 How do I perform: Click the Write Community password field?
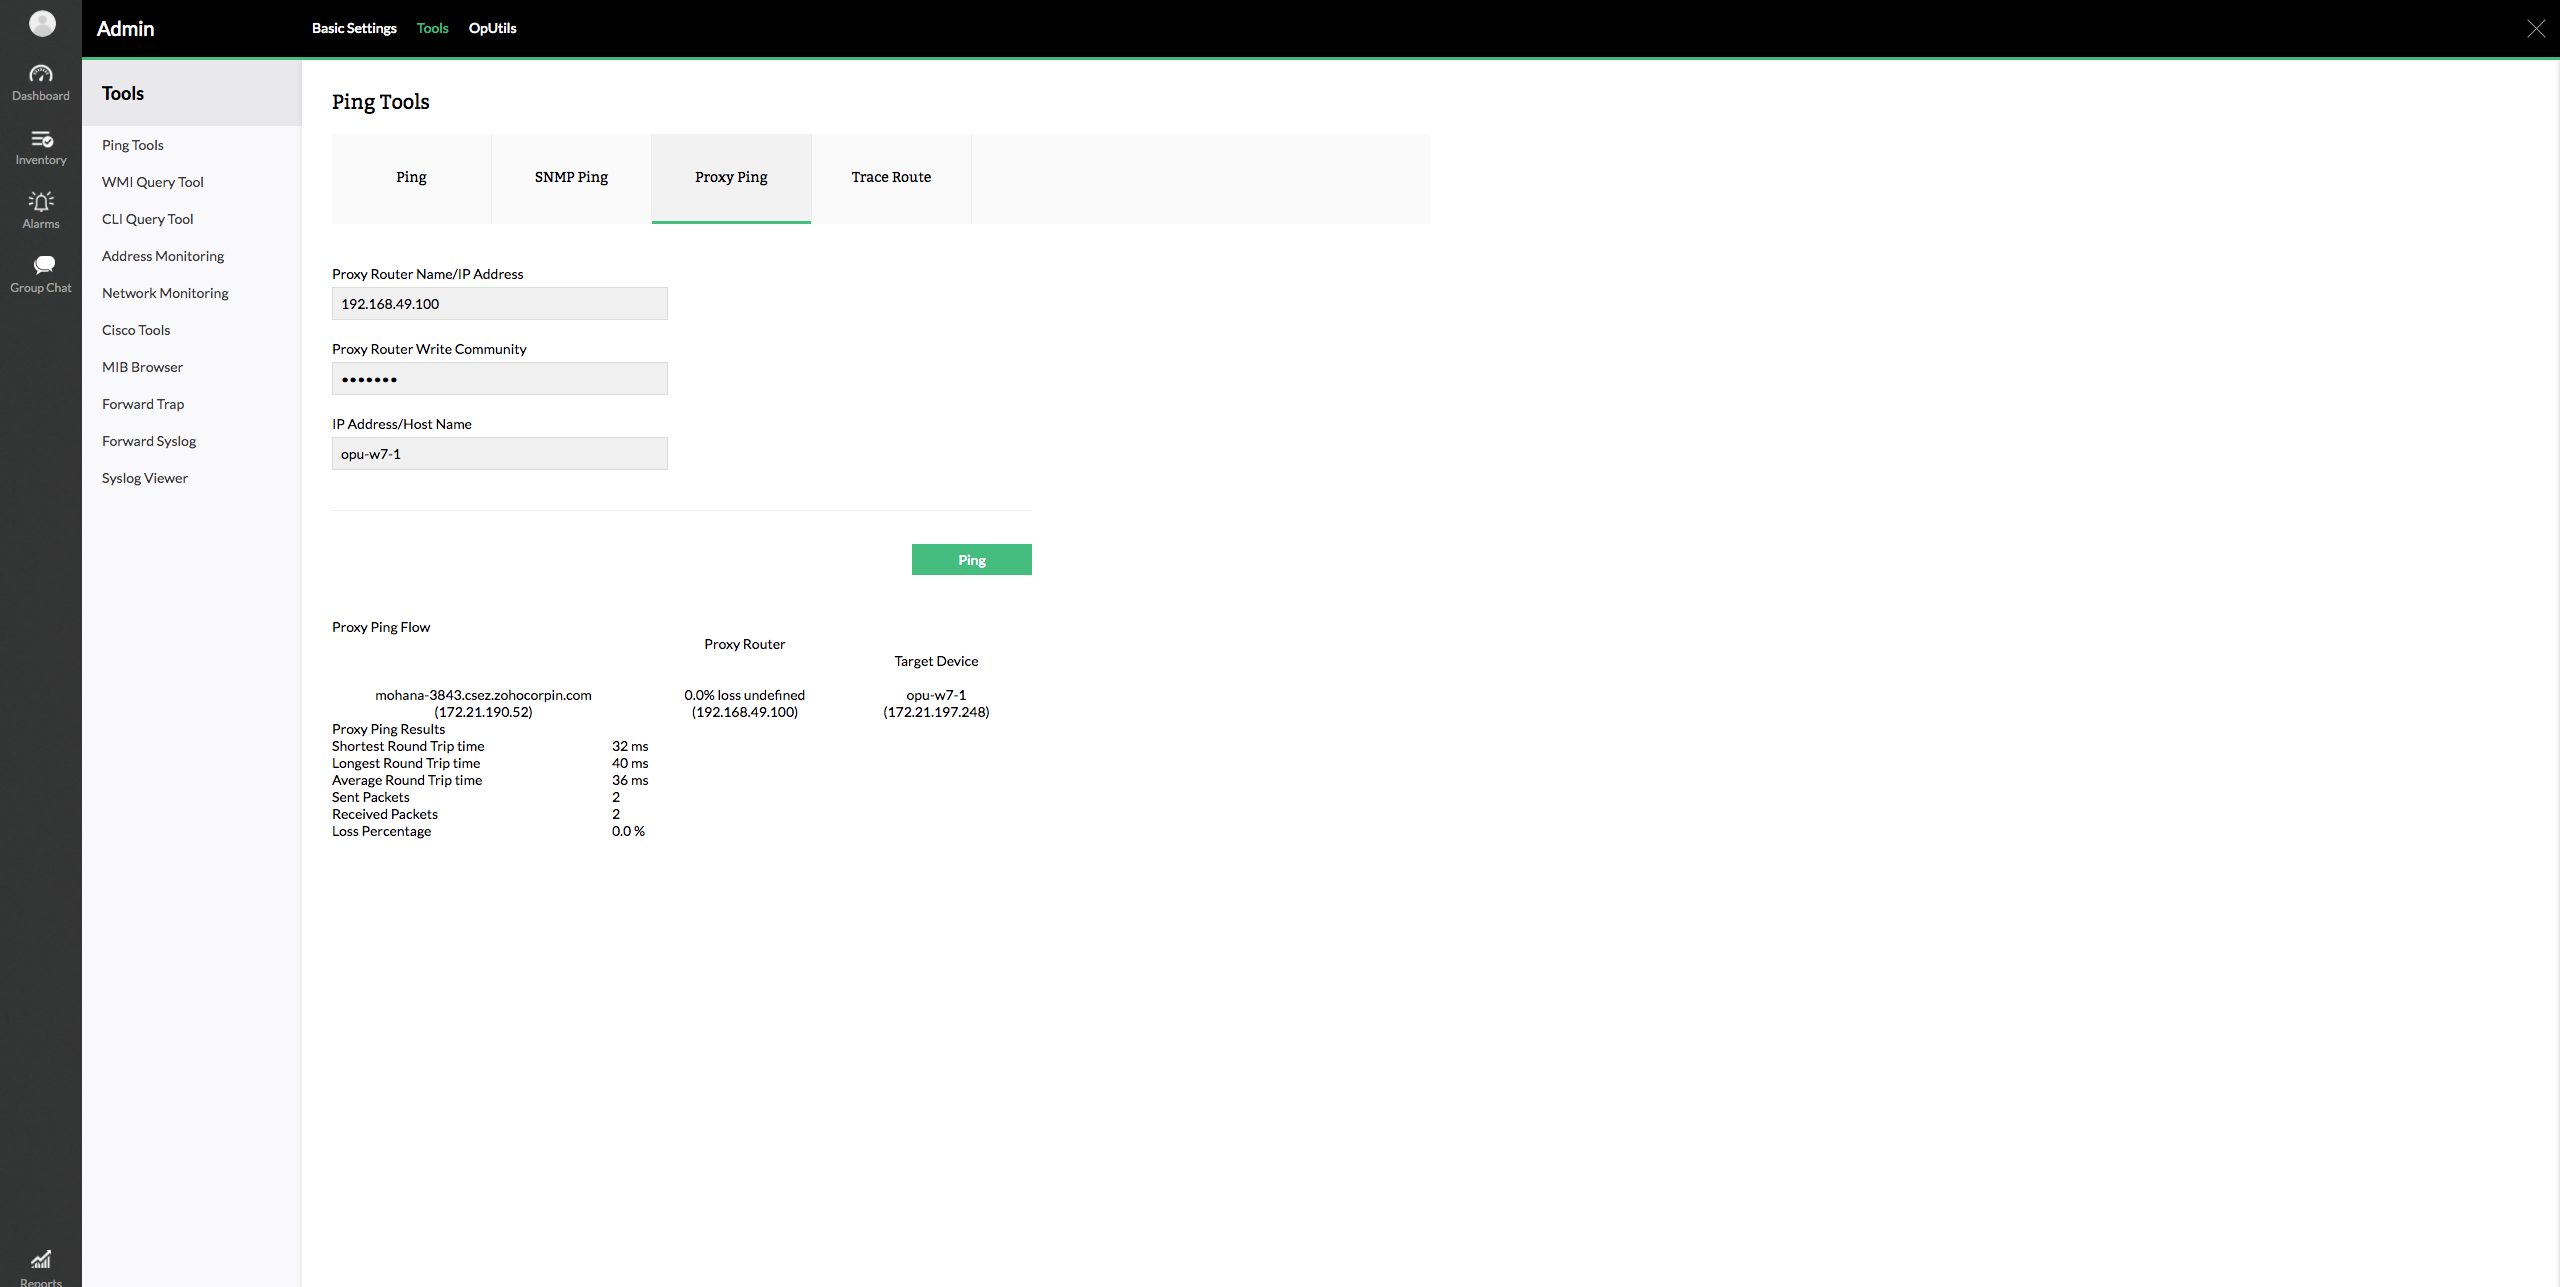(x=499, y=379)
